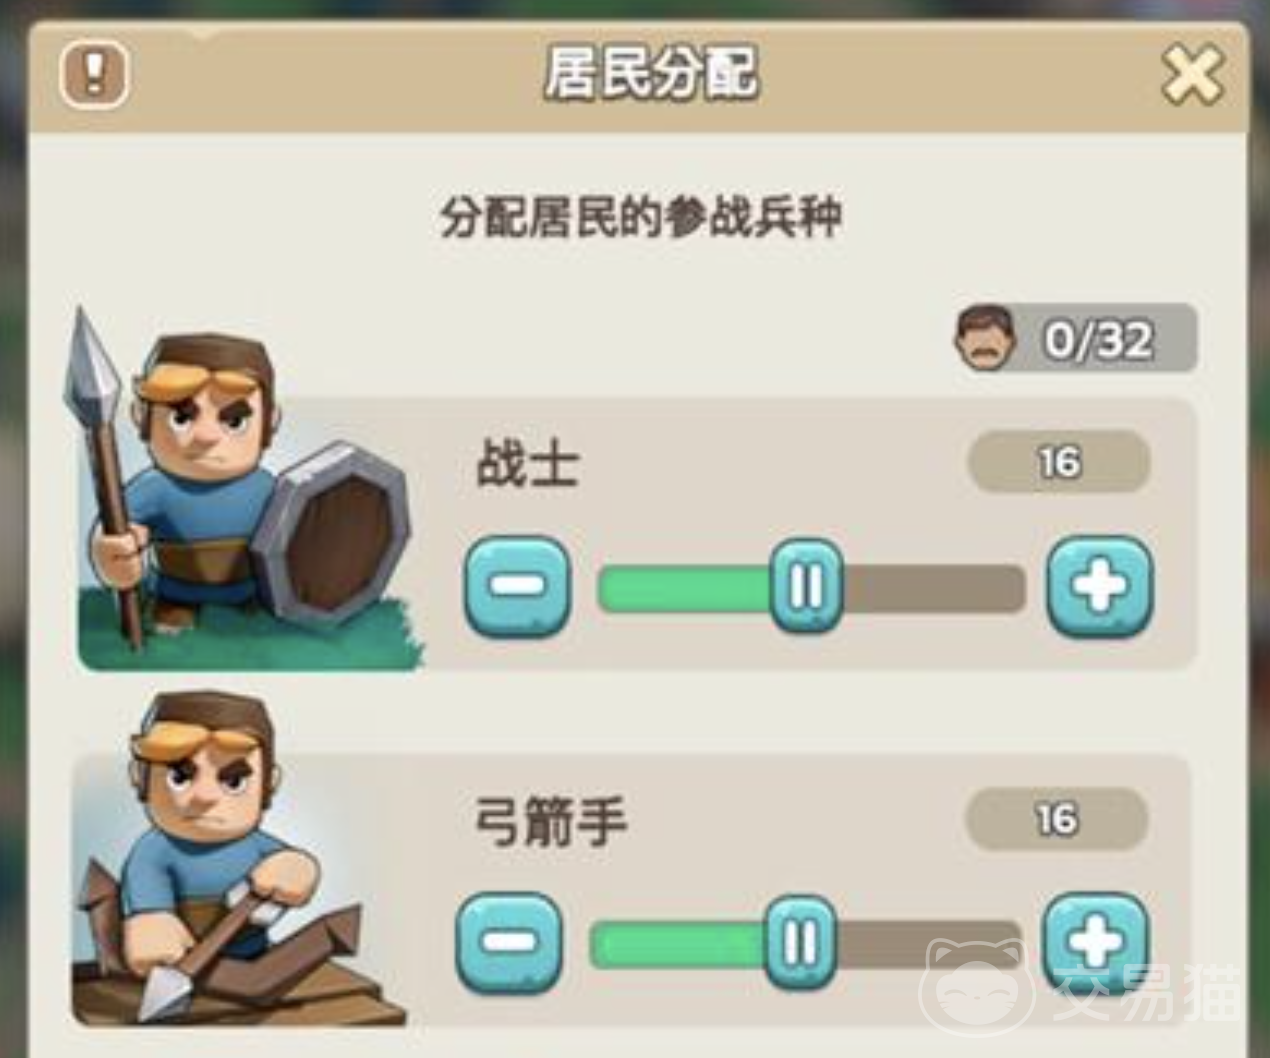This screenshot has width=1270, height=1058.
Task: Click the 分配居民的参战兵种 subtitle
Action: pyautogui.click(x=640, y=217)
